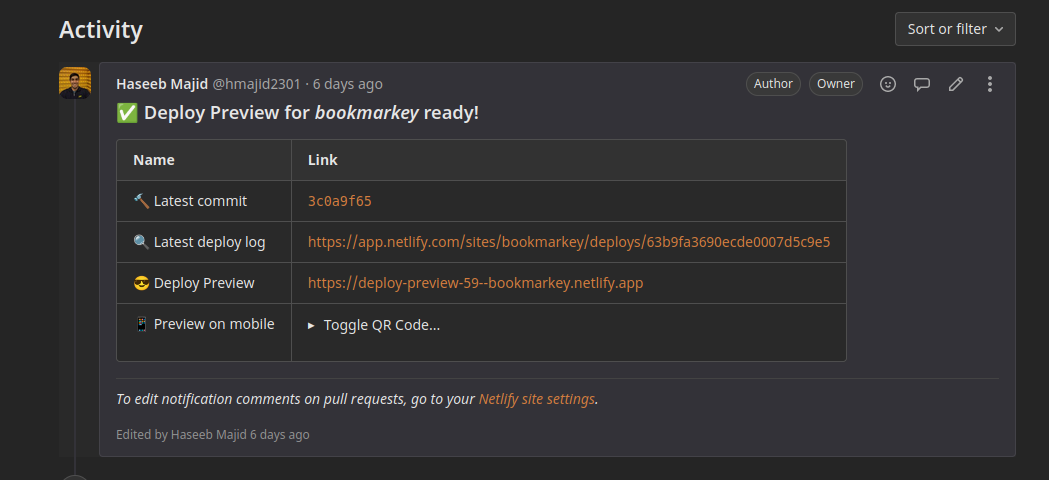
Task: Open the Netlify latest deploy log URL
Action: 569,242
